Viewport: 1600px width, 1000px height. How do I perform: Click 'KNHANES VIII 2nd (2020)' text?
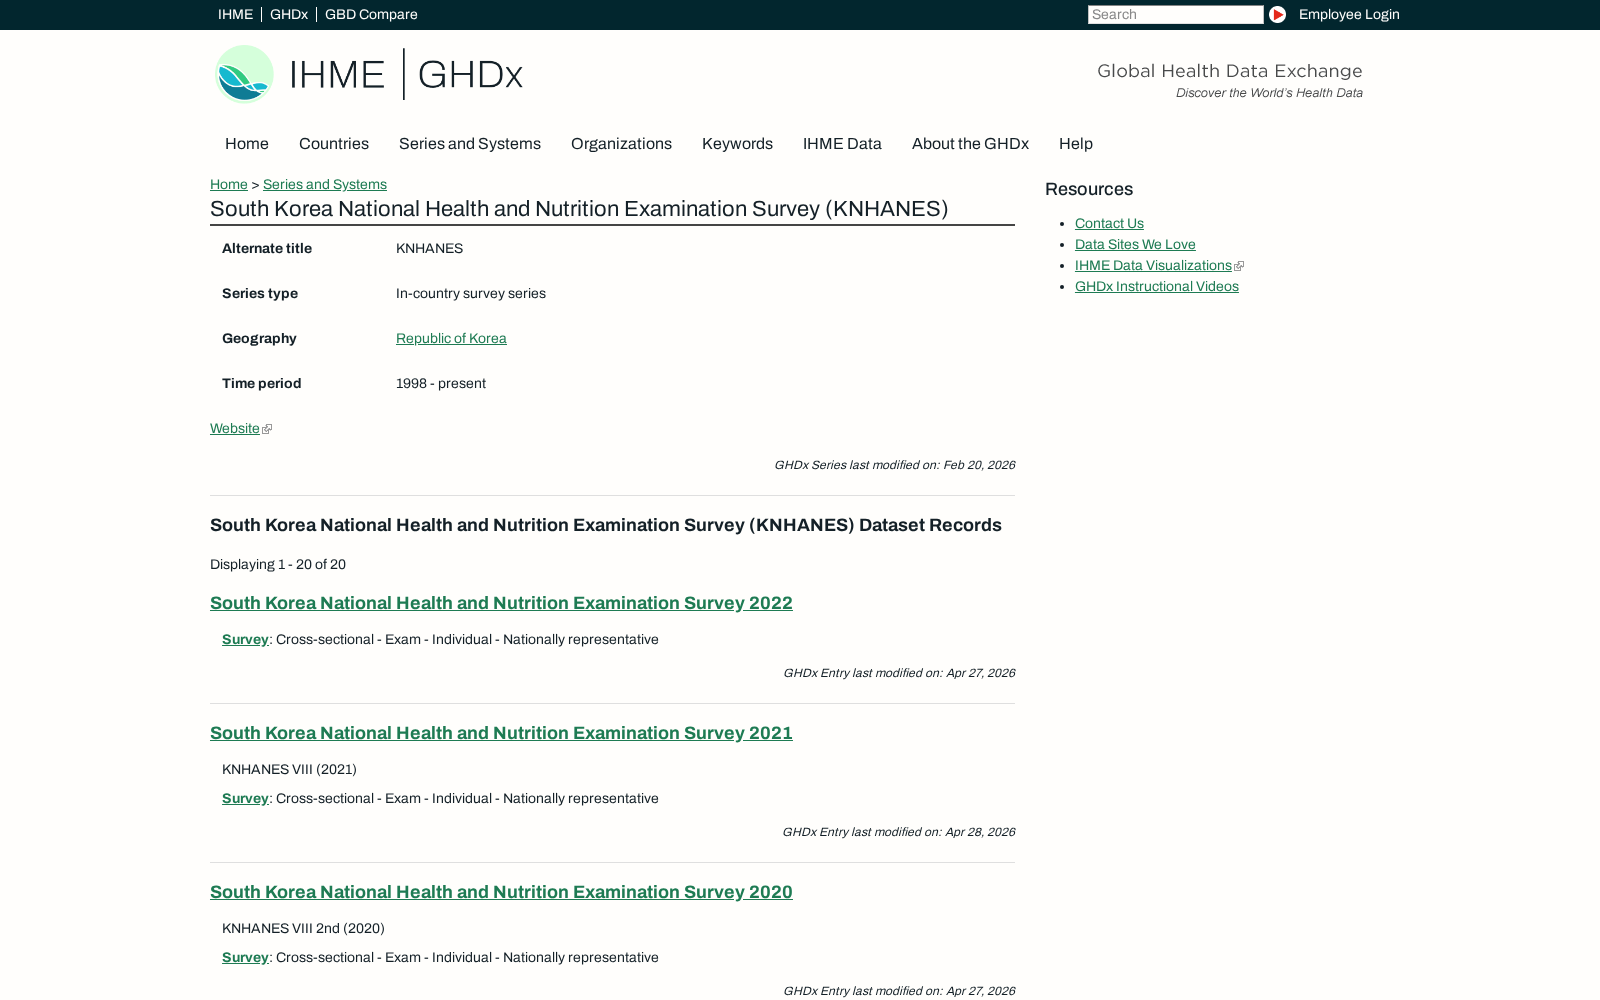pos(303,928)
